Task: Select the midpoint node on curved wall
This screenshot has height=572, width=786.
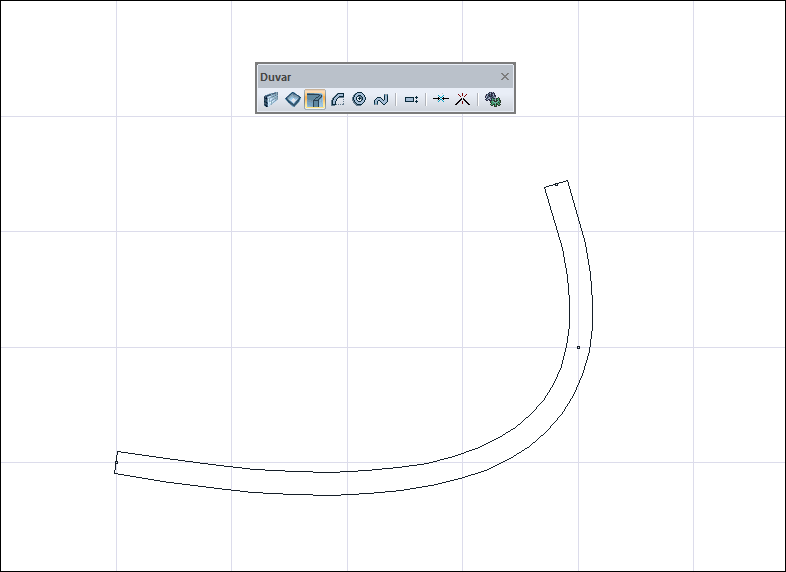Action: (x=578, y=347)
